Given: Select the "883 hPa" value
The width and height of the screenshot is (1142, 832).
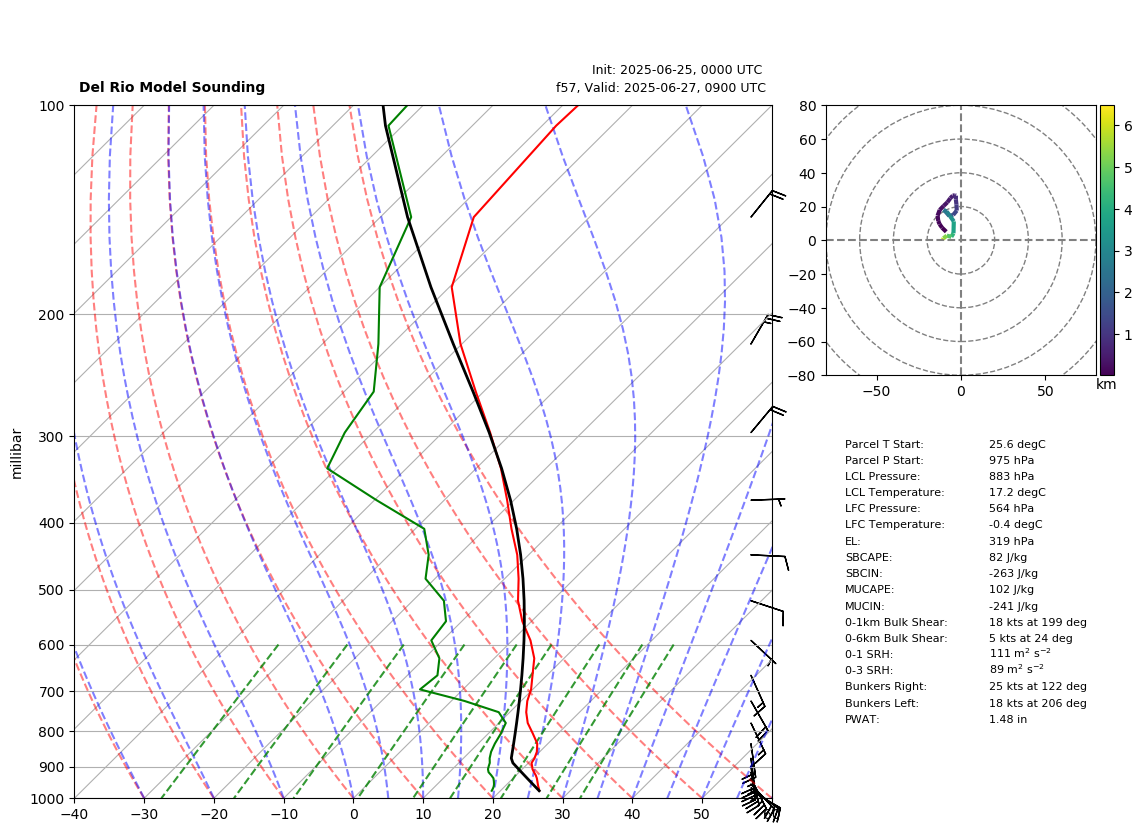Looking at the screenshot, I should pyautogui.click(x=1011, y=476).
